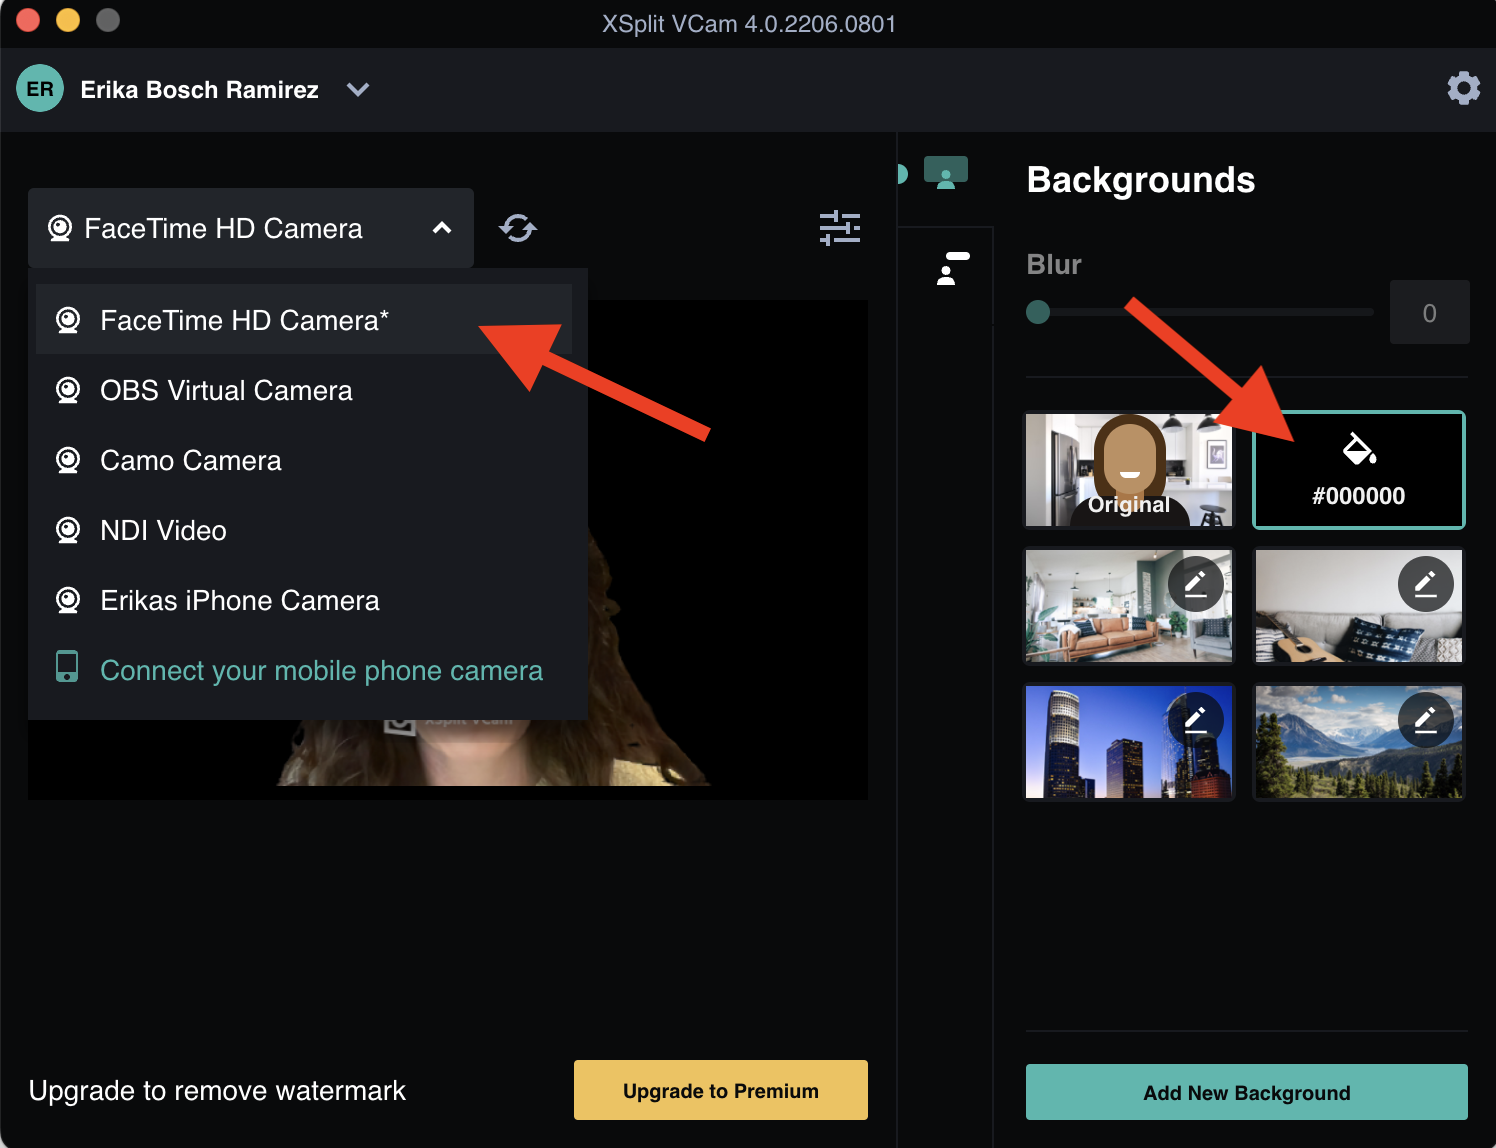This screenshot has width=1496, height=1148.
Task: Switch to Erikas iPhone Camera
Action: tap(304, 600)
